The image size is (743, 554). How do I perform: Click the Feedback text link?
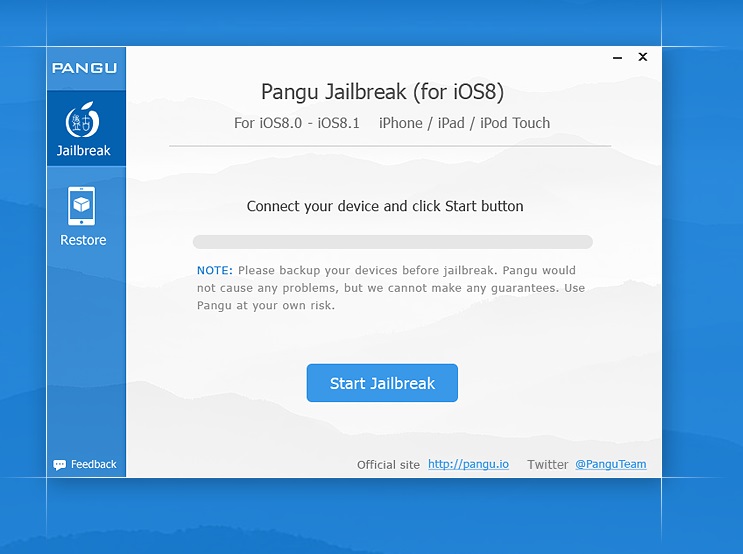pyautogui.click(x=93, y=464)
